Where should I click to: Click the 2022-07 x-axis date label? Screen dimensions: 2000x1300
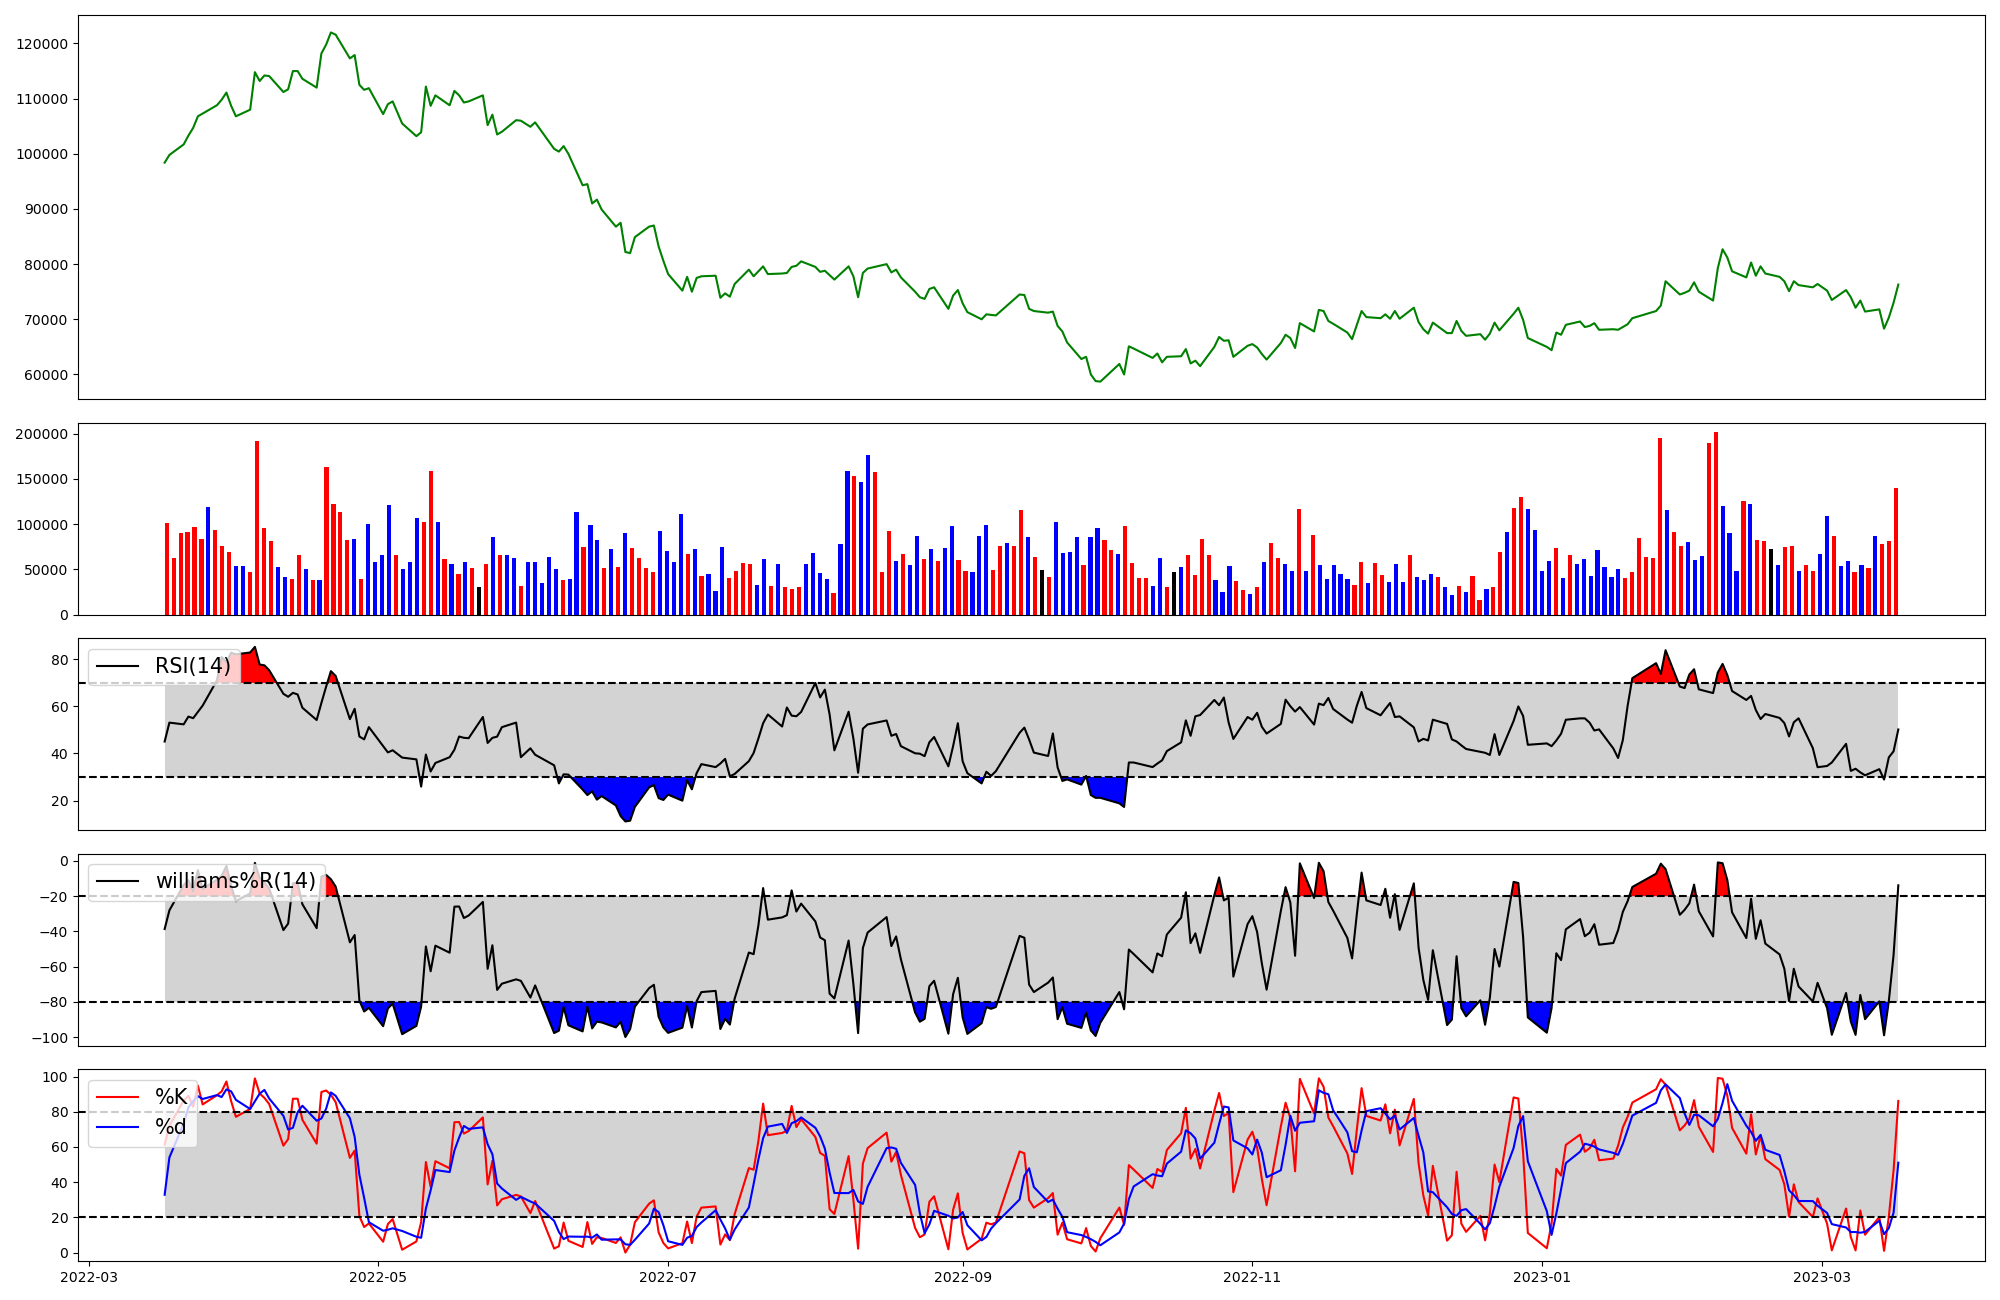(x=667, y=1277)
